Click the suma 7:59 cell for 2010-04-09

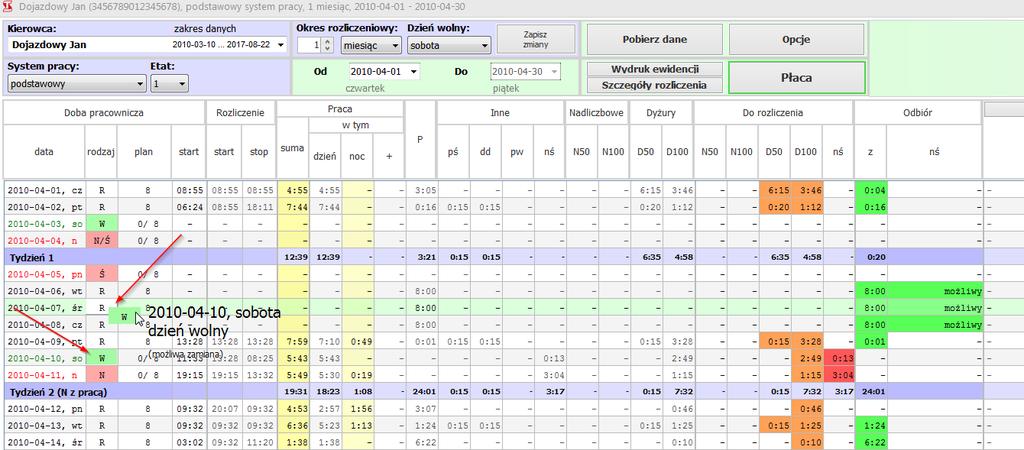(x=293, y=341)
